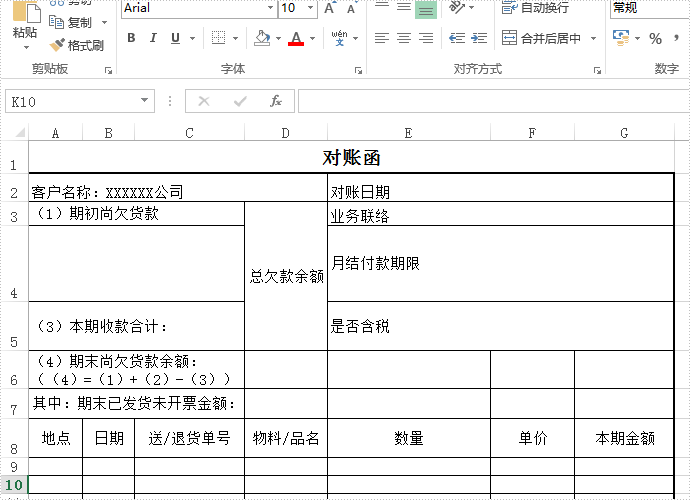Toggle middle vertical alignment (highlighted)
The width and height of the screenshot is (690, 500).
point(426,10)
